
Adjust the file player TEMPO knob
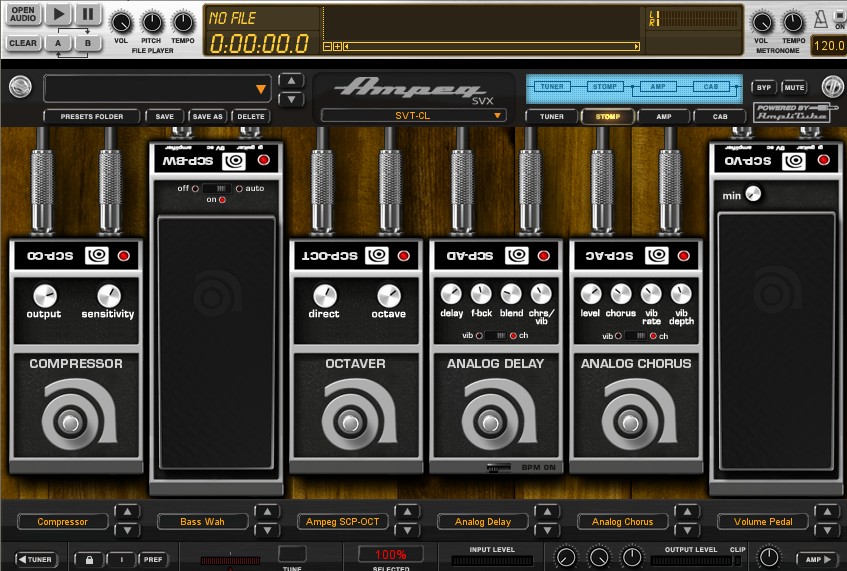pyautogui.click(x=183, y=23)
